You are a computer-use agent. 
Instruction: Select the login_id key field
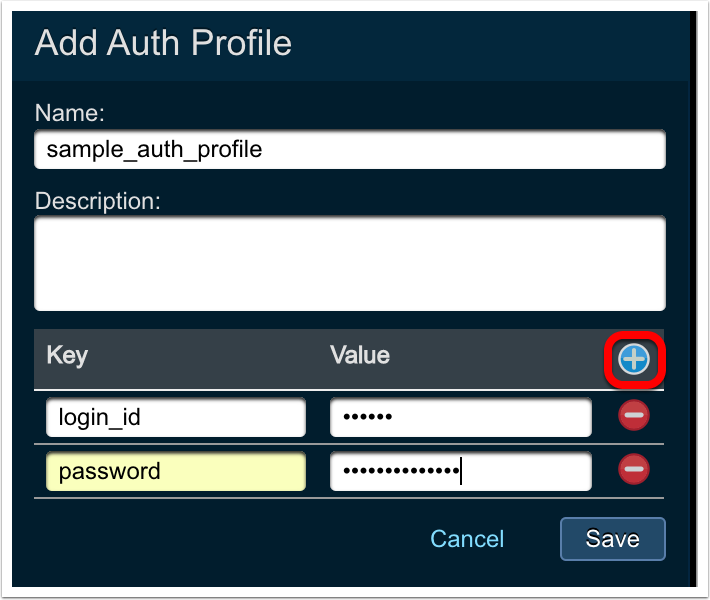pyautogui.click(x=175, y=418)
